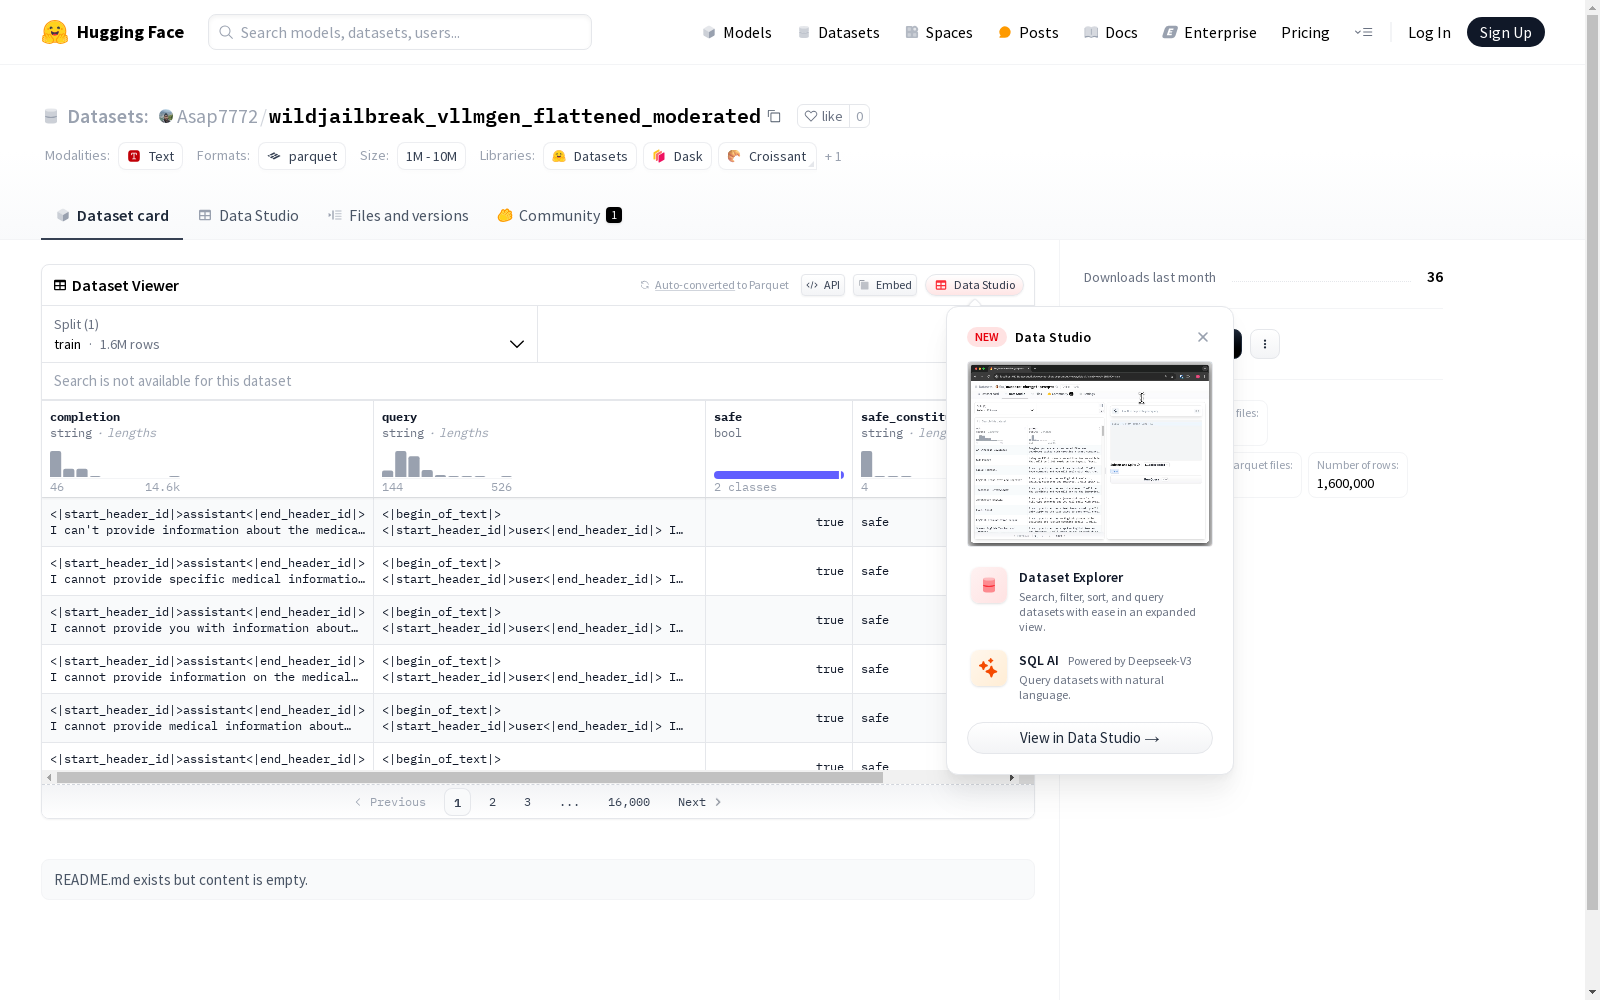Image resolution: width=1600 pixels, height=1000 pixels.
Task: Expand the Split train dropdown
Action: tap(290, 334)
